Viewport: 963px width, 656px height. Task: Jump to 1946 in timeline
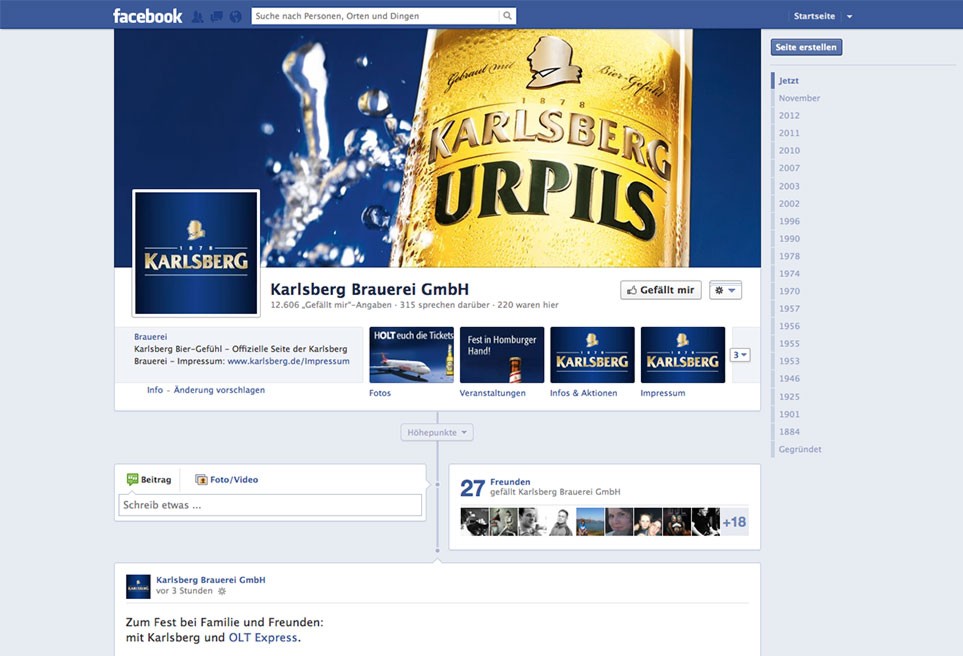pos(789,379)
